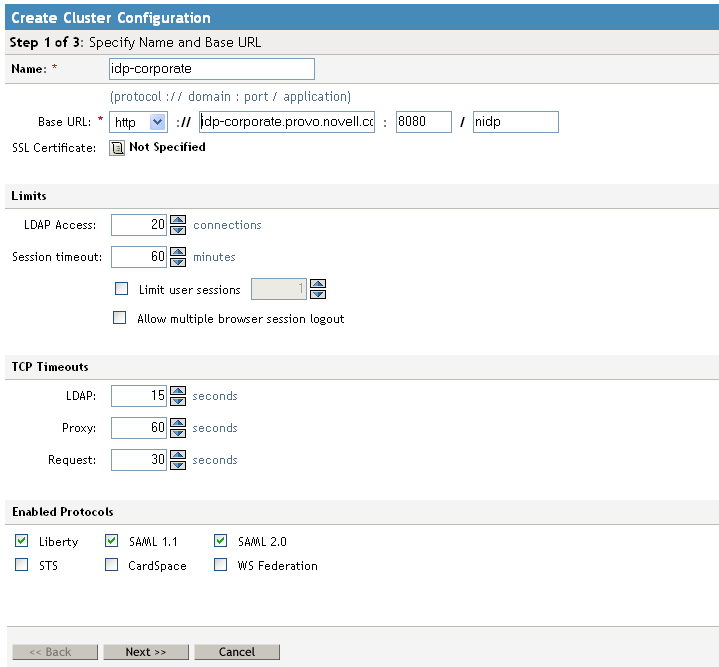This screenshot has height=667, width=719.
Task: Click the Cancel button
Action: (237, 652)
